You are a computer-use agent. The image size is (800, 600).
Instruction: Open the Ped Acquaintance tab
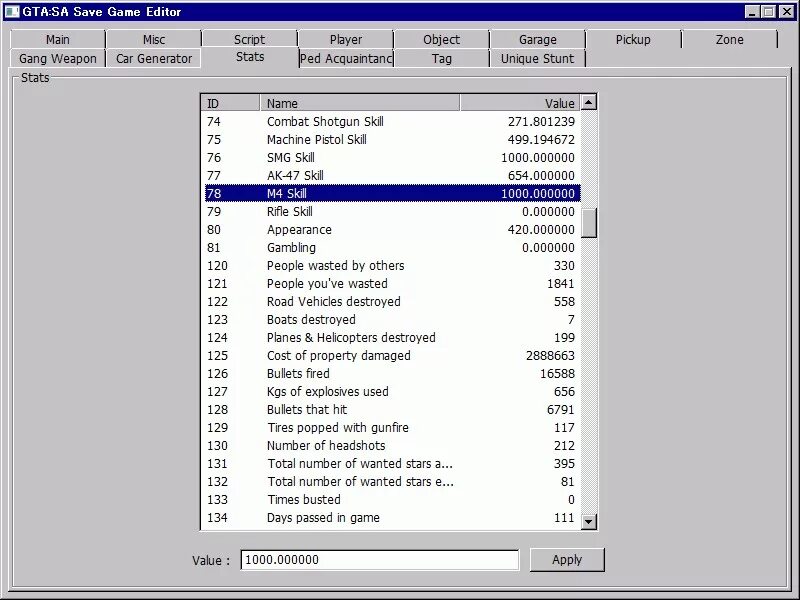click(x=345, y=58)
